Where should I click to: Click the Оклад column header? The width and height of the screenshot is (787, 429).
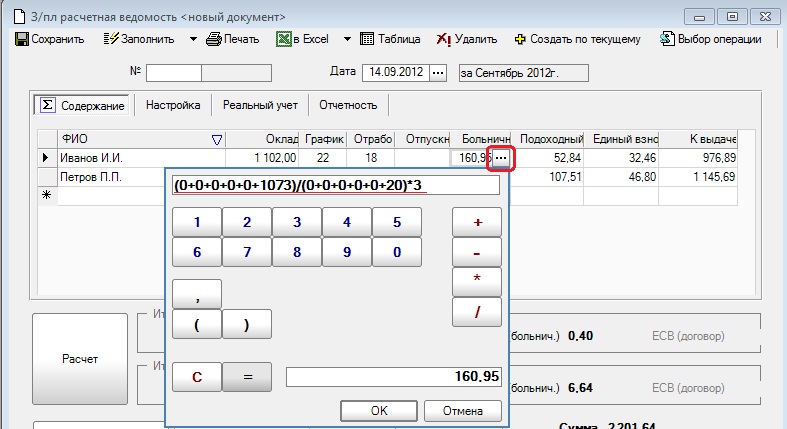263,139
